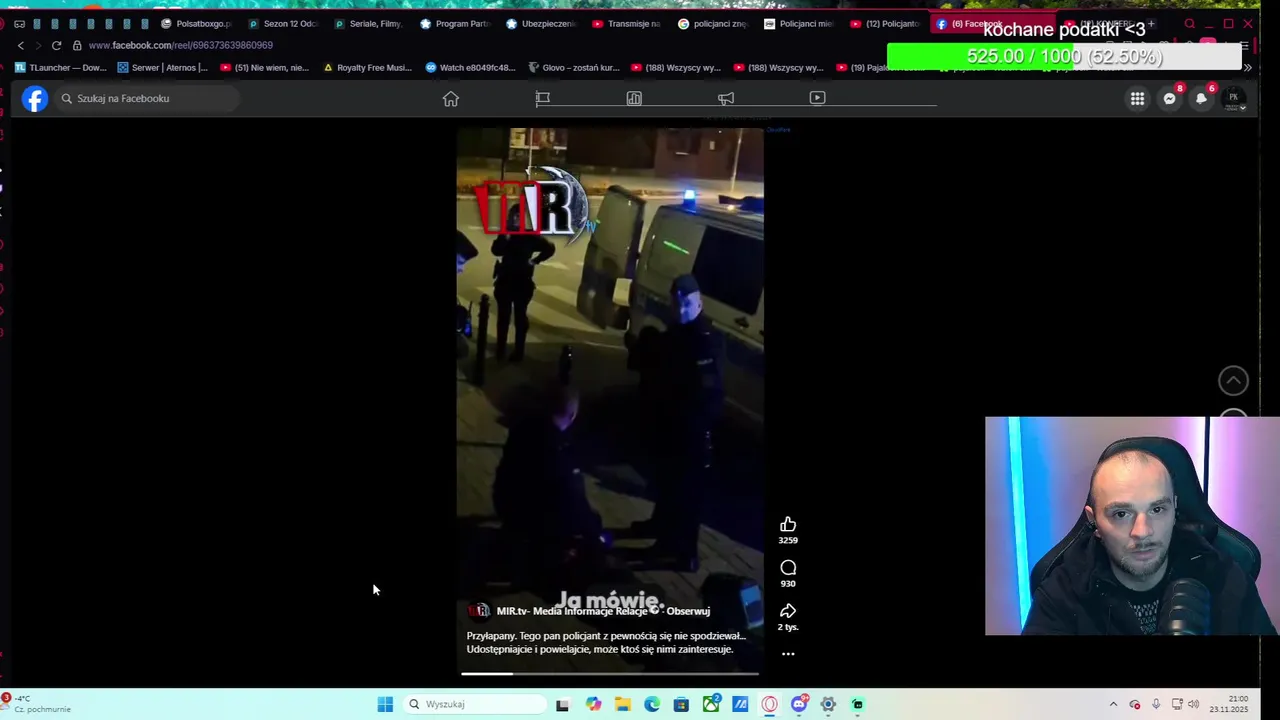Open Microsoft Edge from taskbar

pos(652,704)
